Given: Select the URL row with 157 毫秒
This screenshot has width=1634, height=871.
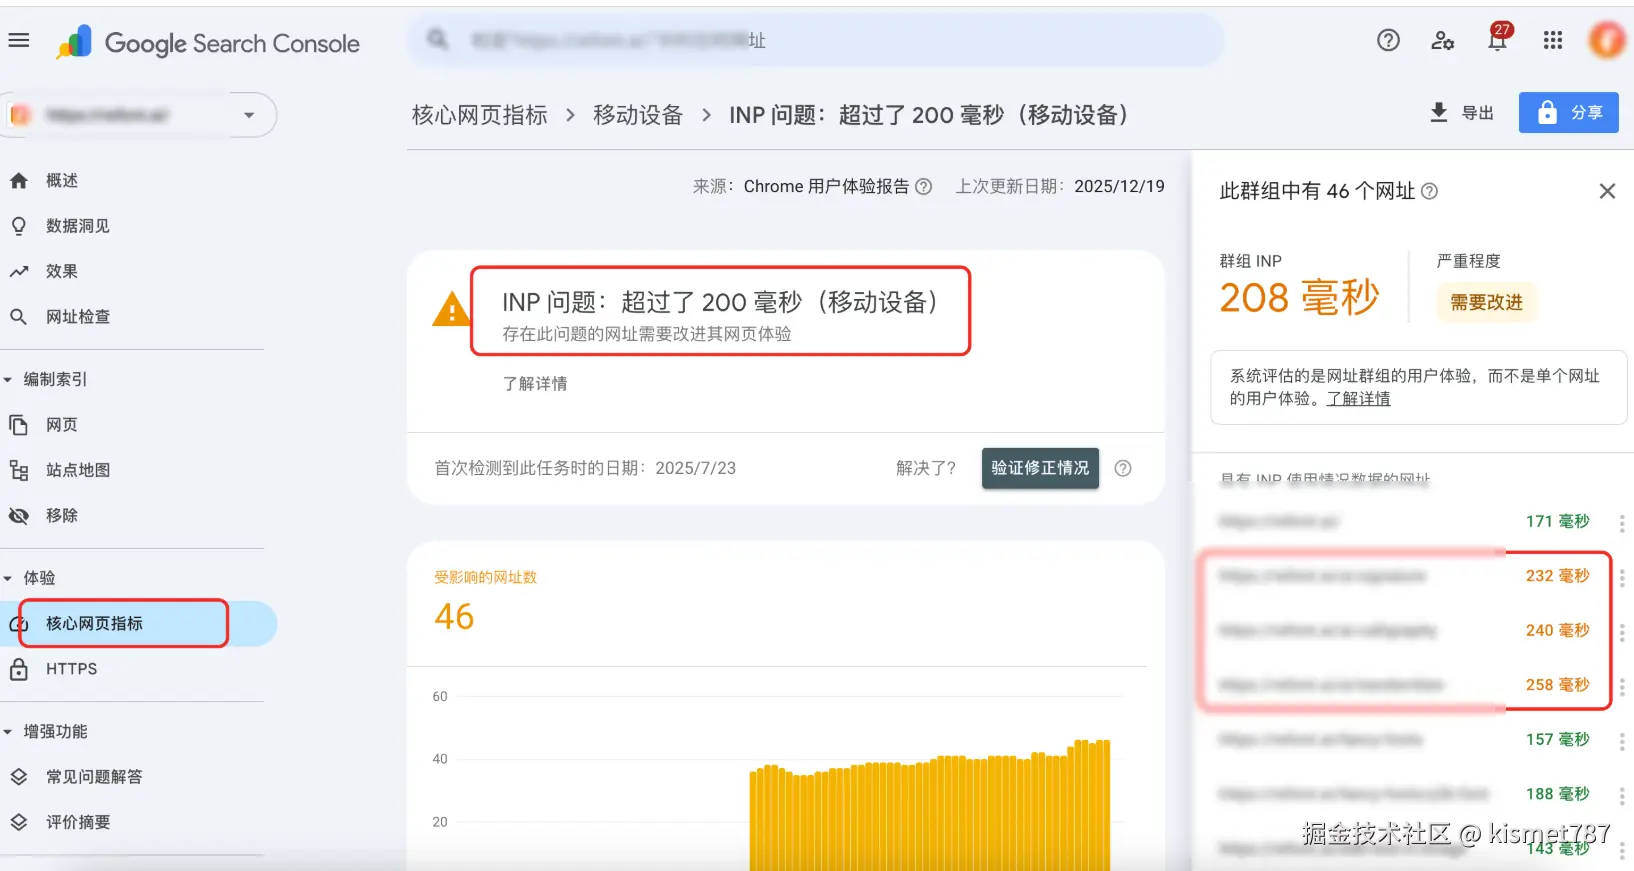Looking at the screenshot, I should point(1404,740).
